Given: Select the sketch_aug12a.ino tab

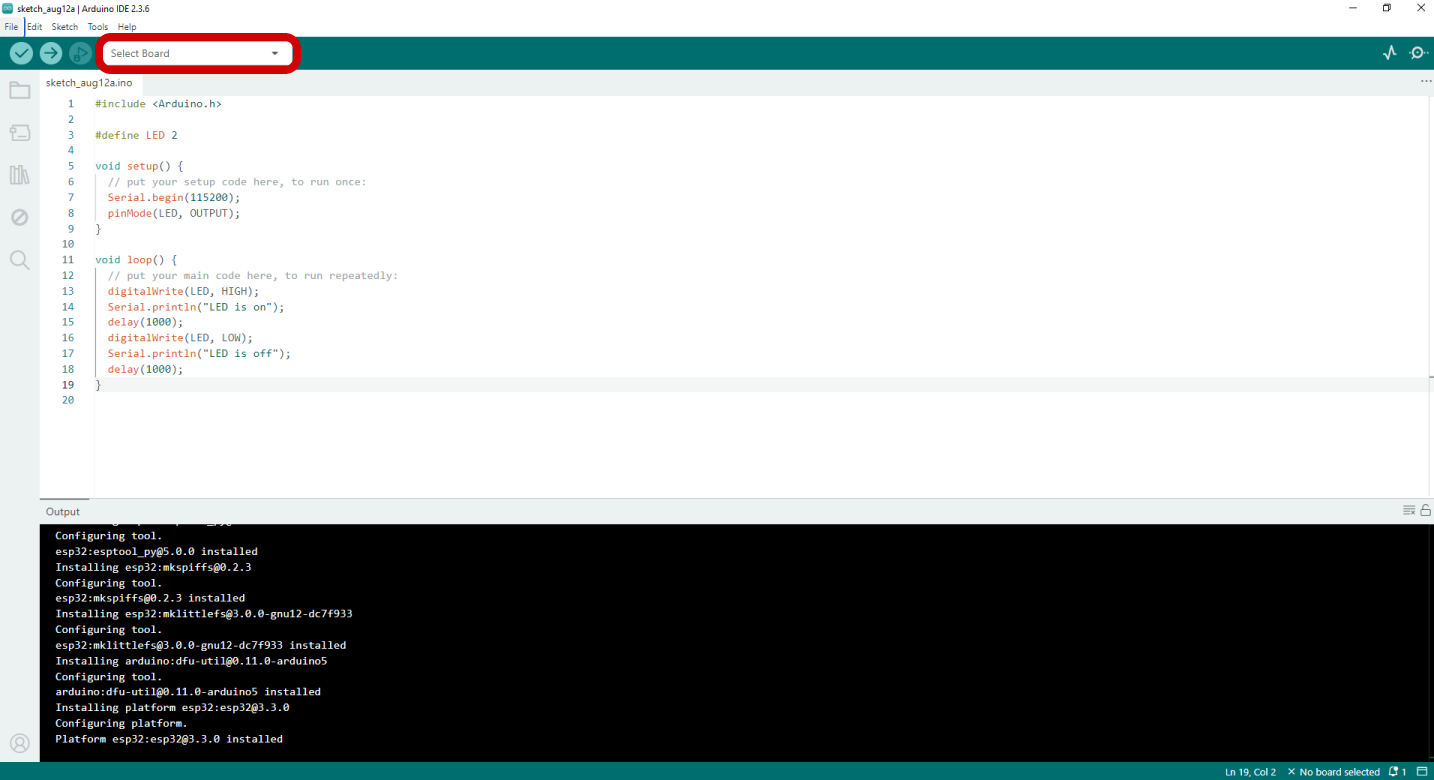Looking at the screenshot, I should (x=89, y=83).
